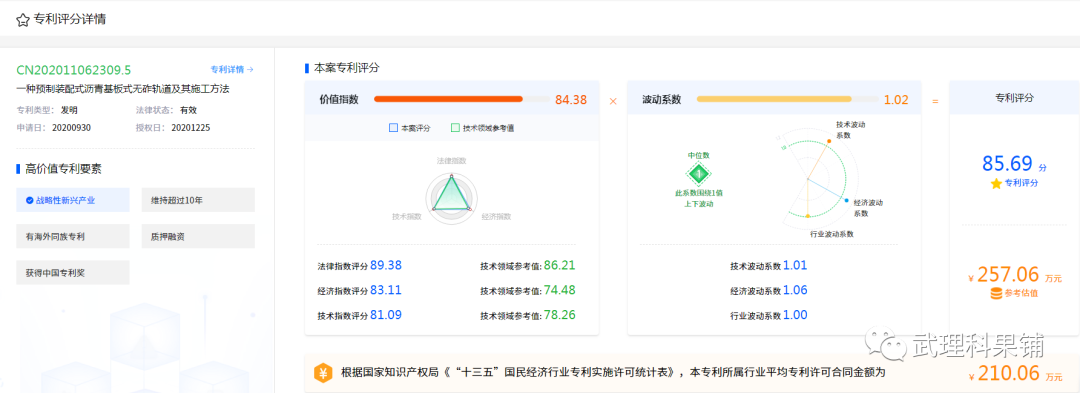Click the 84.38 价值指数 value
The width and height of the screenshot is (1080, 393).
tap(571, 100)
